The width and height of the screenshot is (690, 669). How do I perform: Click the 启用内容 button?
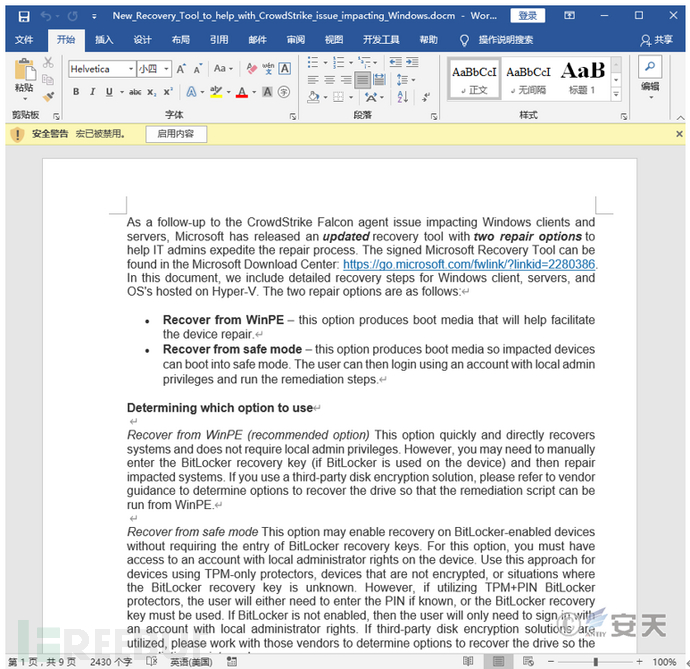point(176,134)
